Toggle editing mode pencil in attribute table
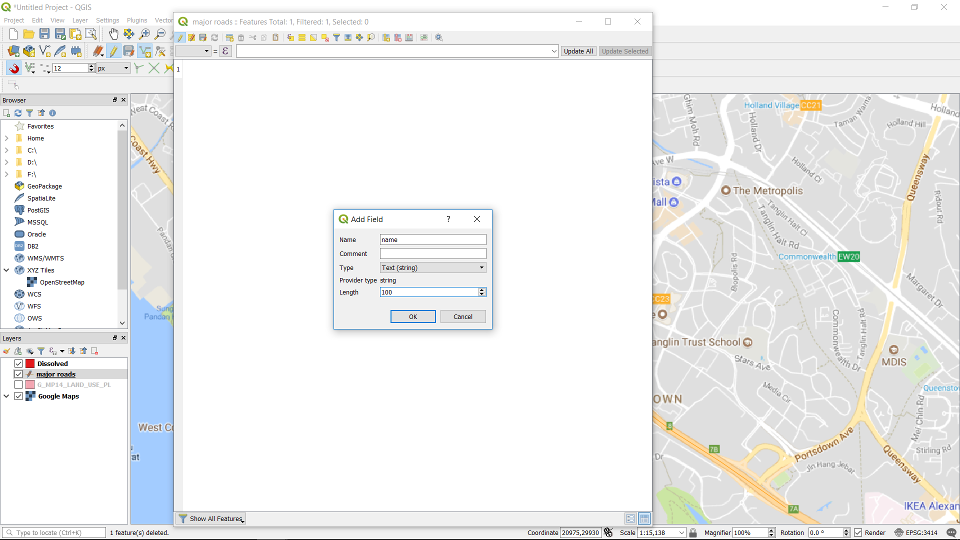The height and width of the screenshot is (540, 960). point(180,37)
